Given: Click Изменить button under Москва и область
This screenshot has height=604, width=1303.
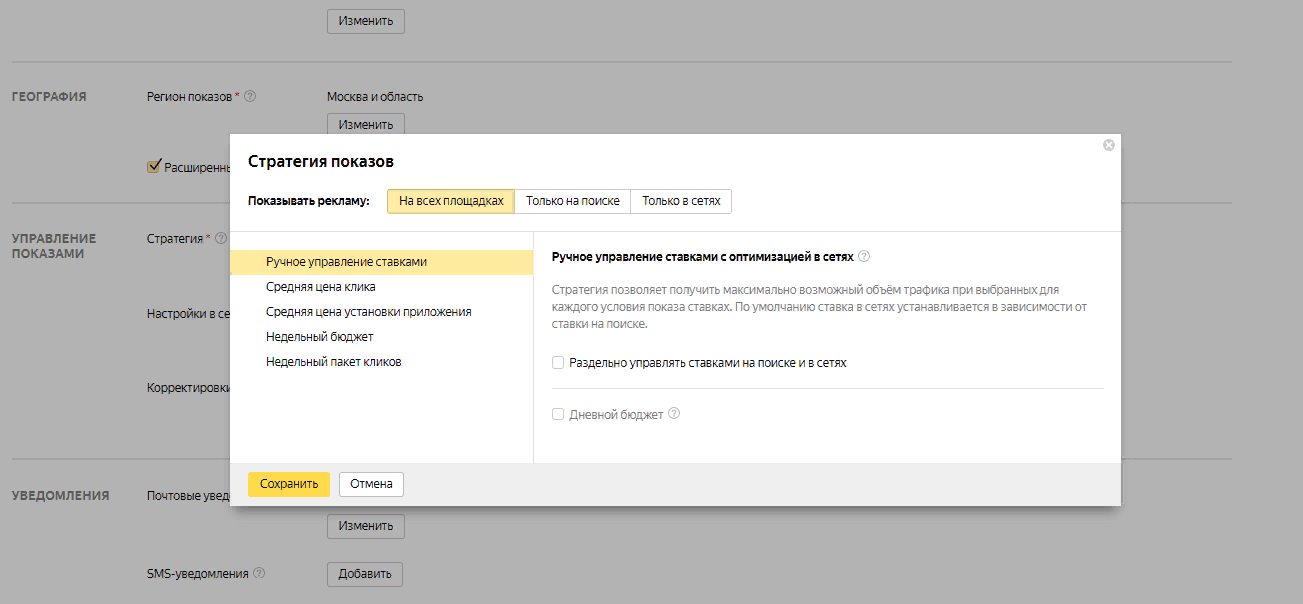Looking at the screenshot, I should (x=365, y=125).
